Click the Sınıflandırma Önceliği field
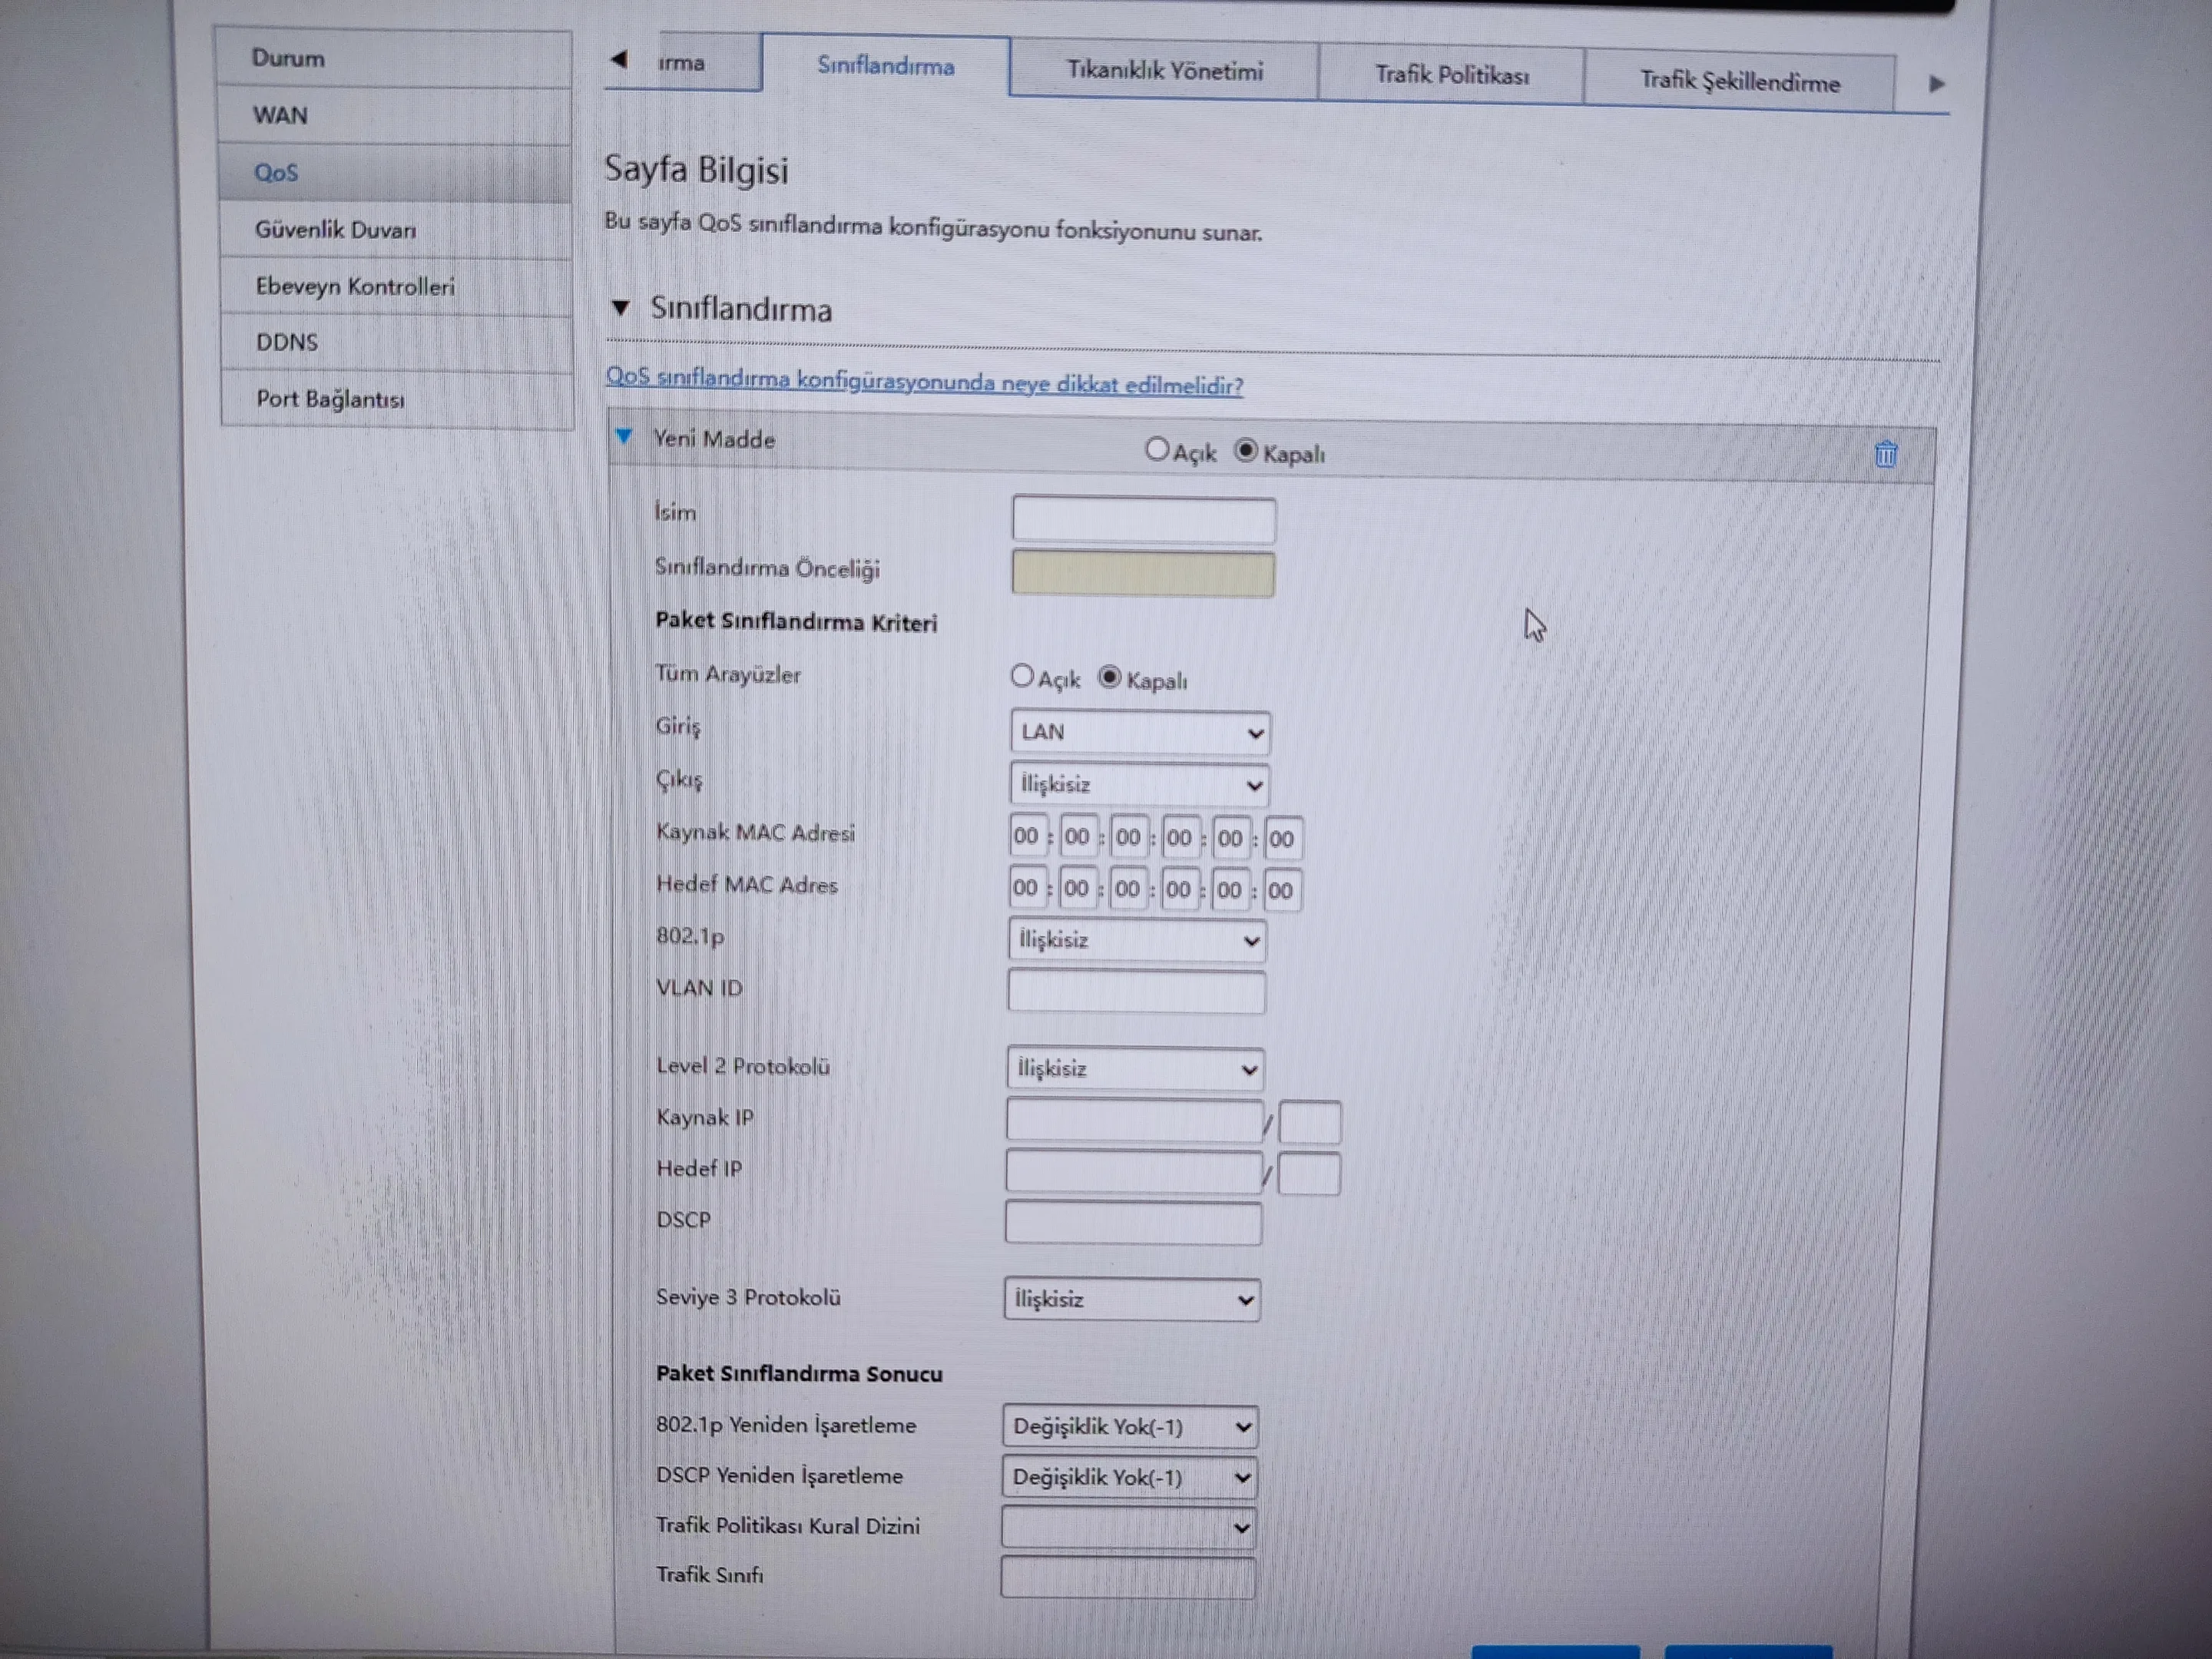 1143,573
